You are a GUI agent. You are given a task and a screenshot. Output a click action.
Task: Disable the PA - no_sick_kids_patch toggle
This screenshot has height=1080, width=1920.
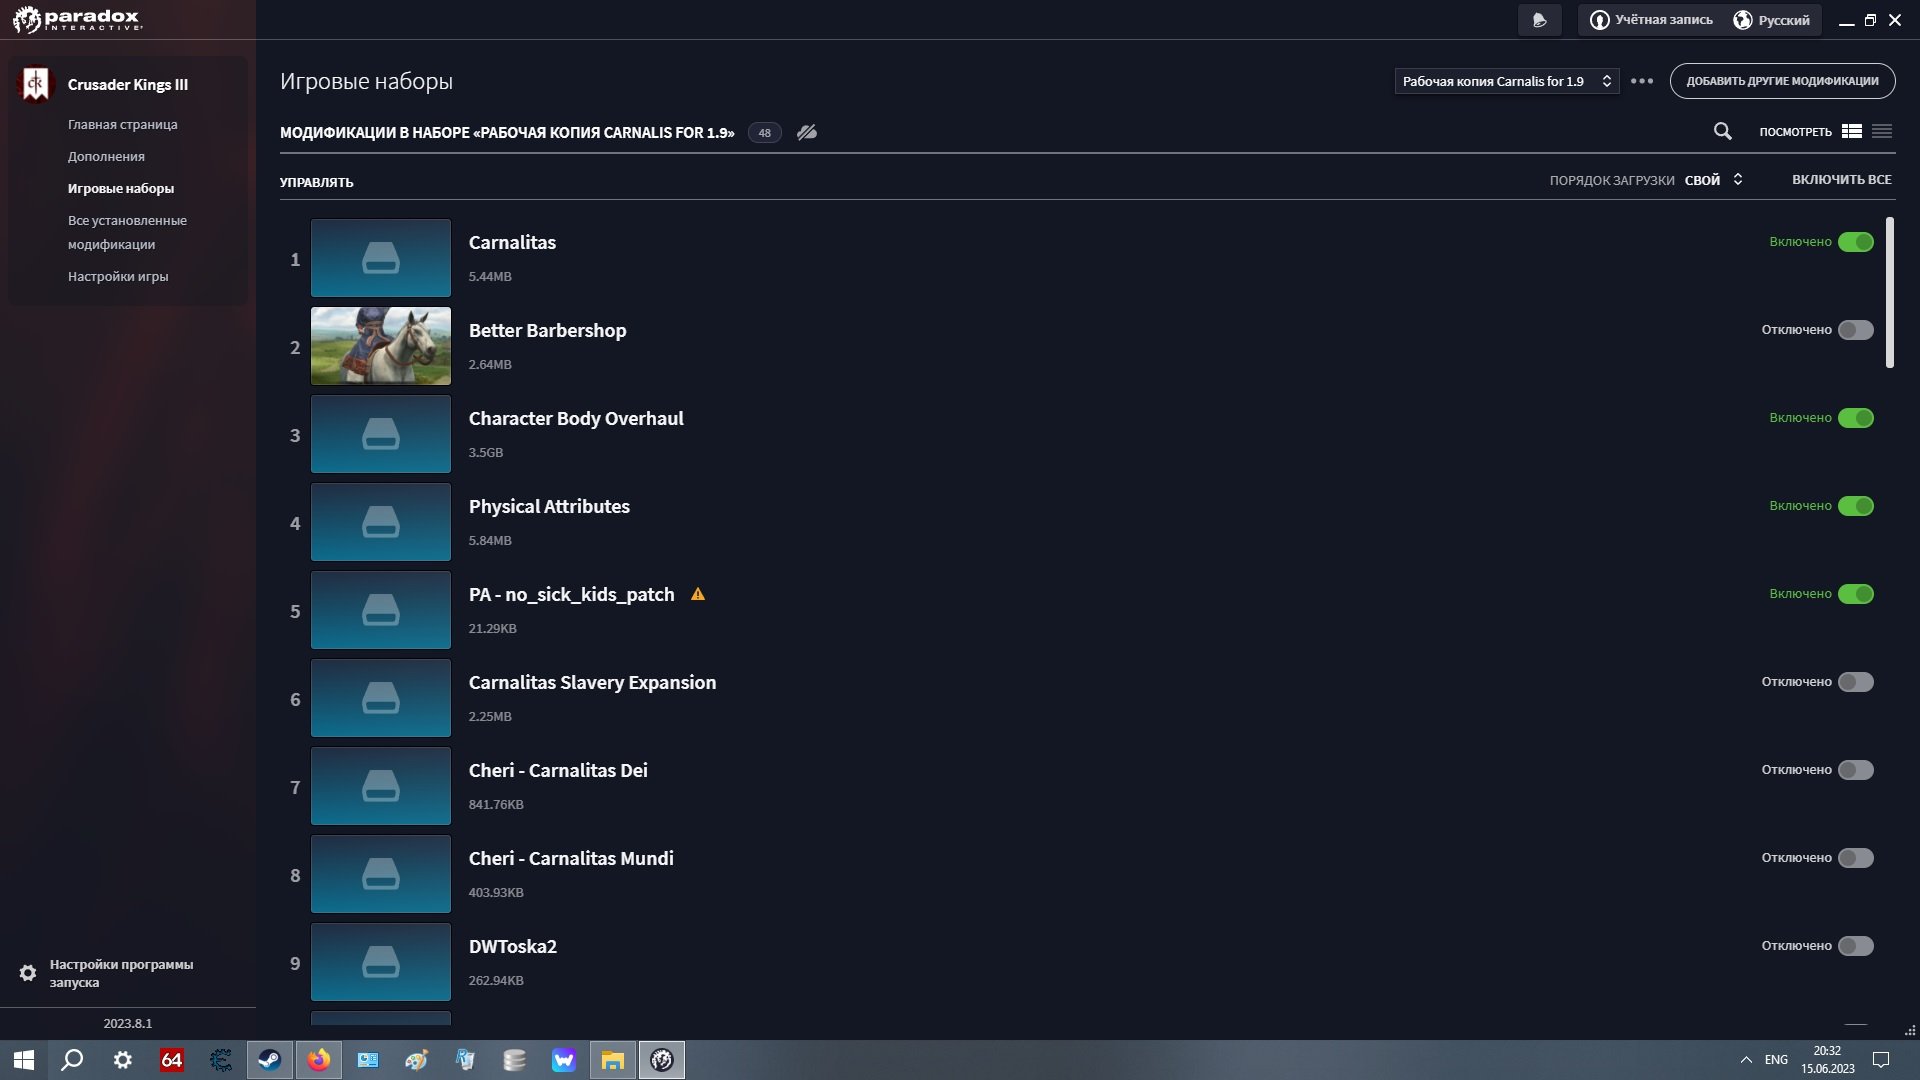pyautogui.click(x=1856, y=594)
